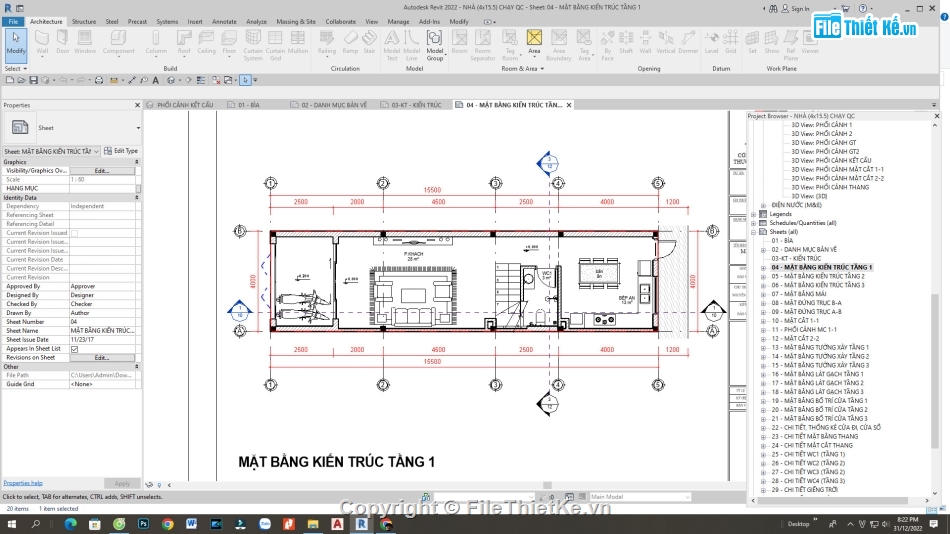The height and width of the screenshot is (534, 950).
Task: Click the Model Text tool
Action: pos(392,45)
